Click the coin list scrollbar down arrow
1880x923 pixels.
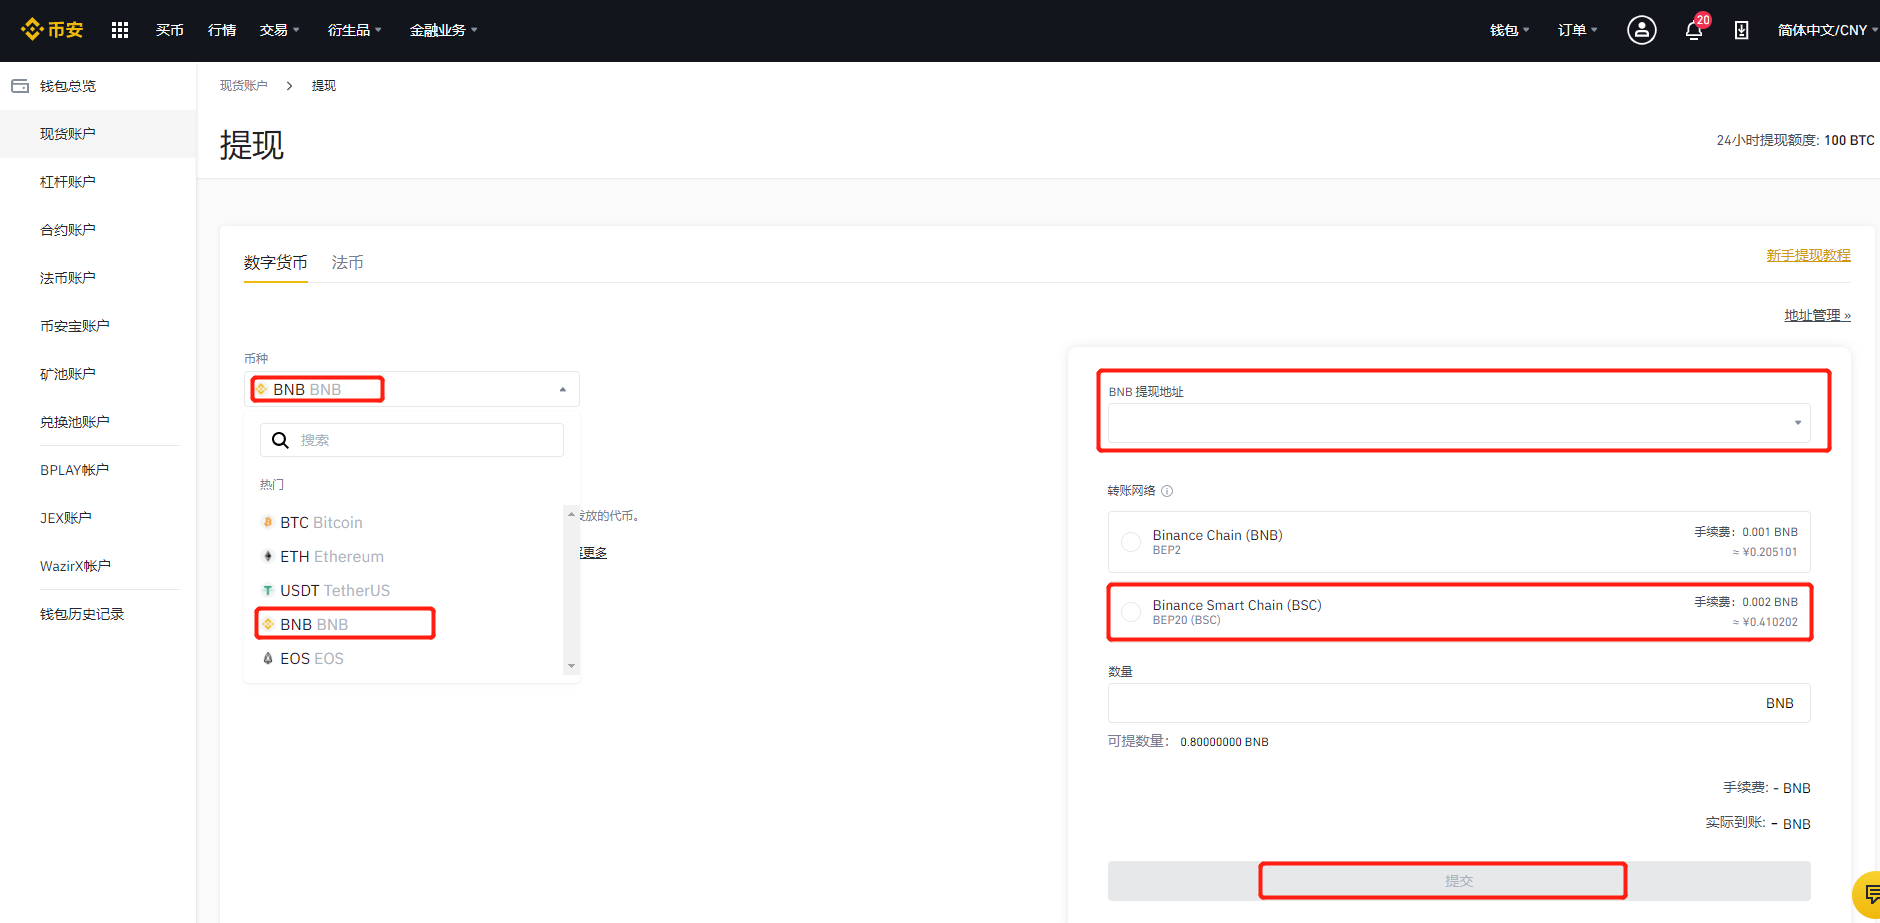(571, 666)
